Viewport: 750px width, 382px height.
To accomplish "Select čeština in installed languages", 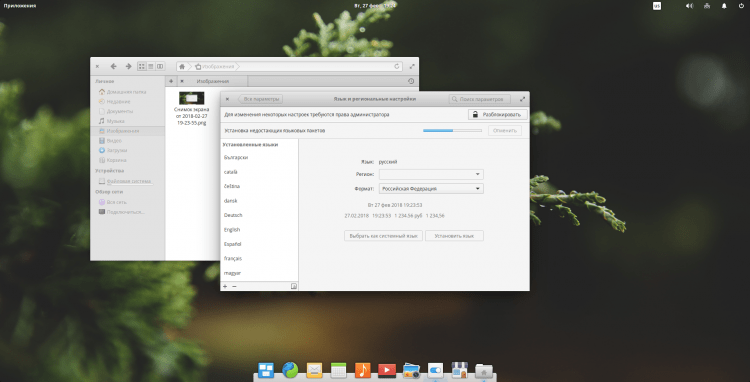I will pyautogui.click(x=259, y=186).
